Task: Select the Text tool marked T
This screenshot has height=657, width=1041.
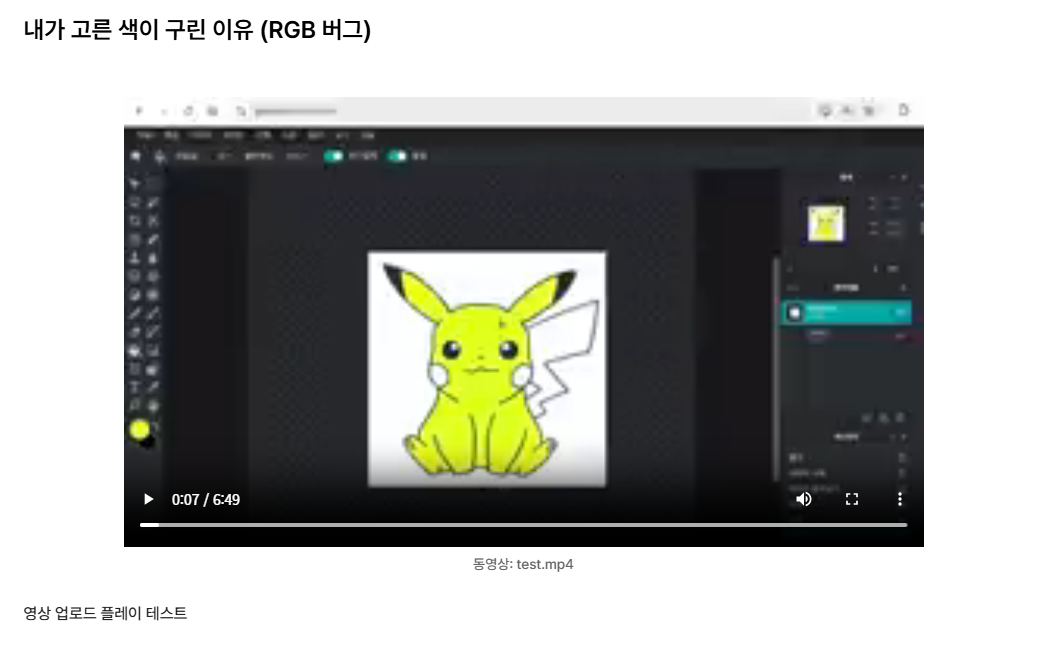Action: tap(135, 387)
